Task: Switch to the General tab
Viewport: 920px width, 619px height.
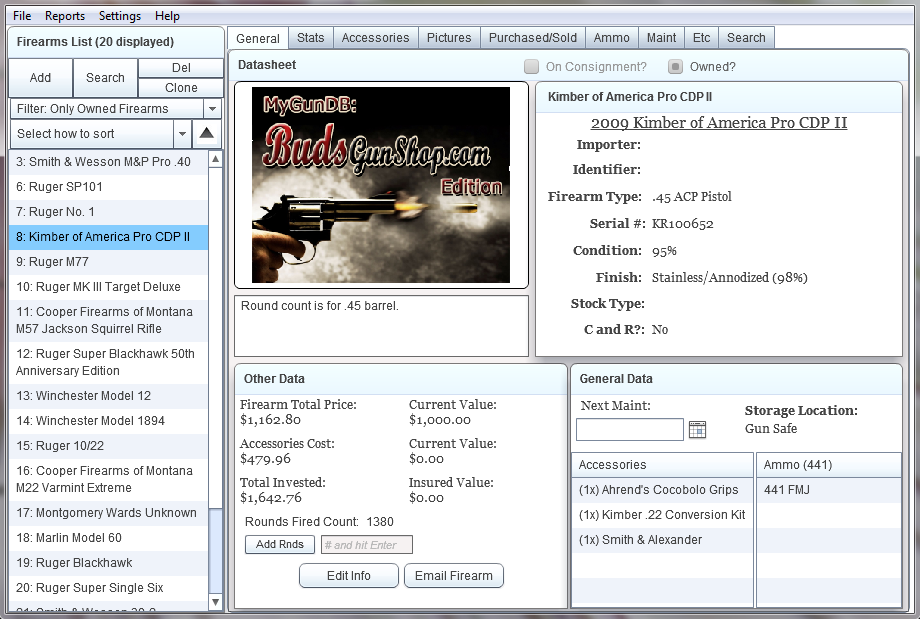Action: [x=258, y=38]
